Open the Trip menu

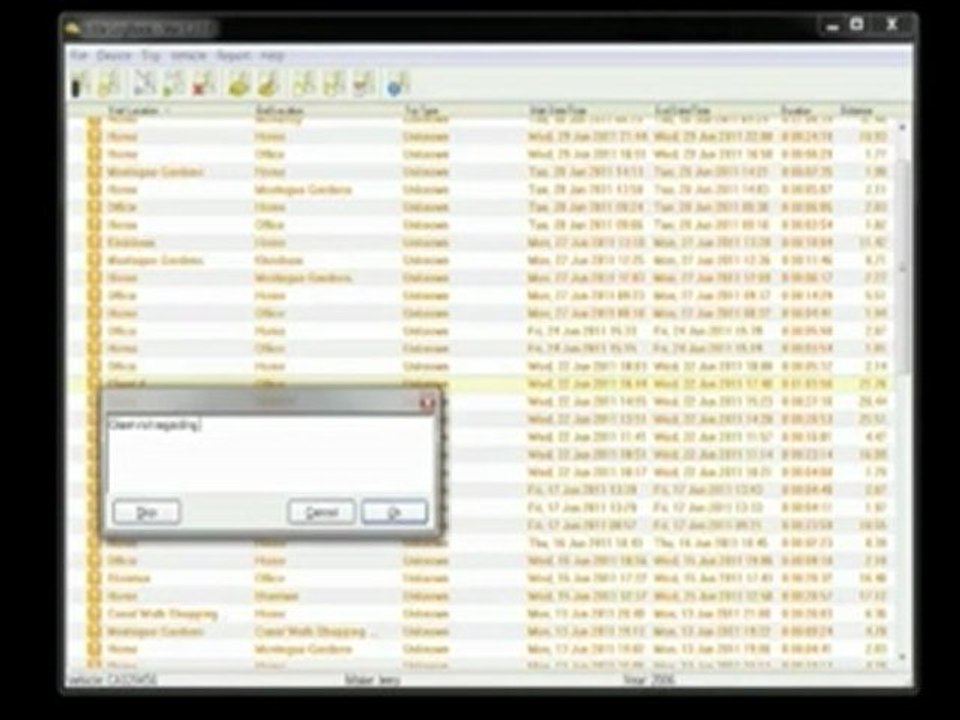coord(151,56)
